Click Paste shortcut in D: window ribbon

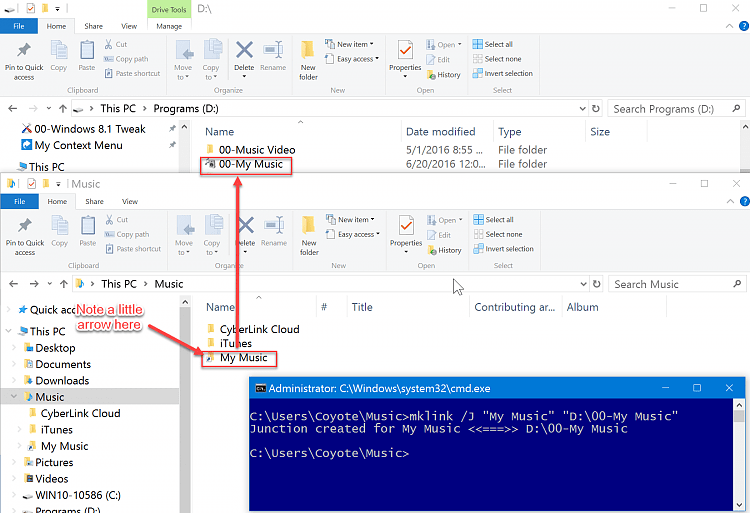point(132,73)
